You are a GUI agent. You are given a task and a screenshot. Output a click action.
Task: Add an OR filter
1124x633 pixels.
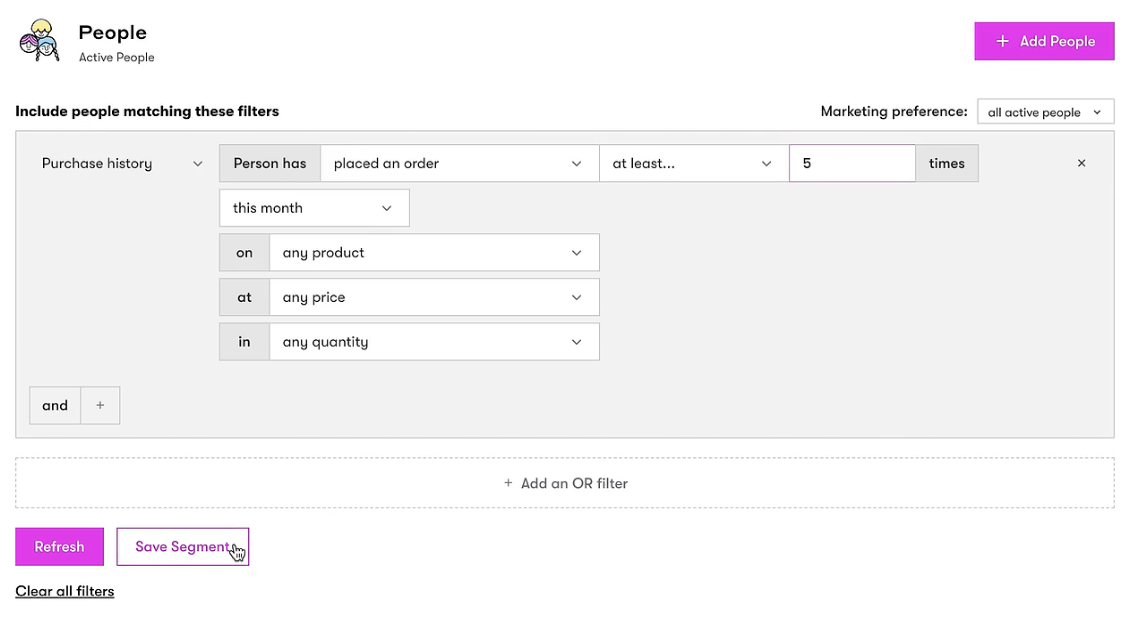click(565, 483)
